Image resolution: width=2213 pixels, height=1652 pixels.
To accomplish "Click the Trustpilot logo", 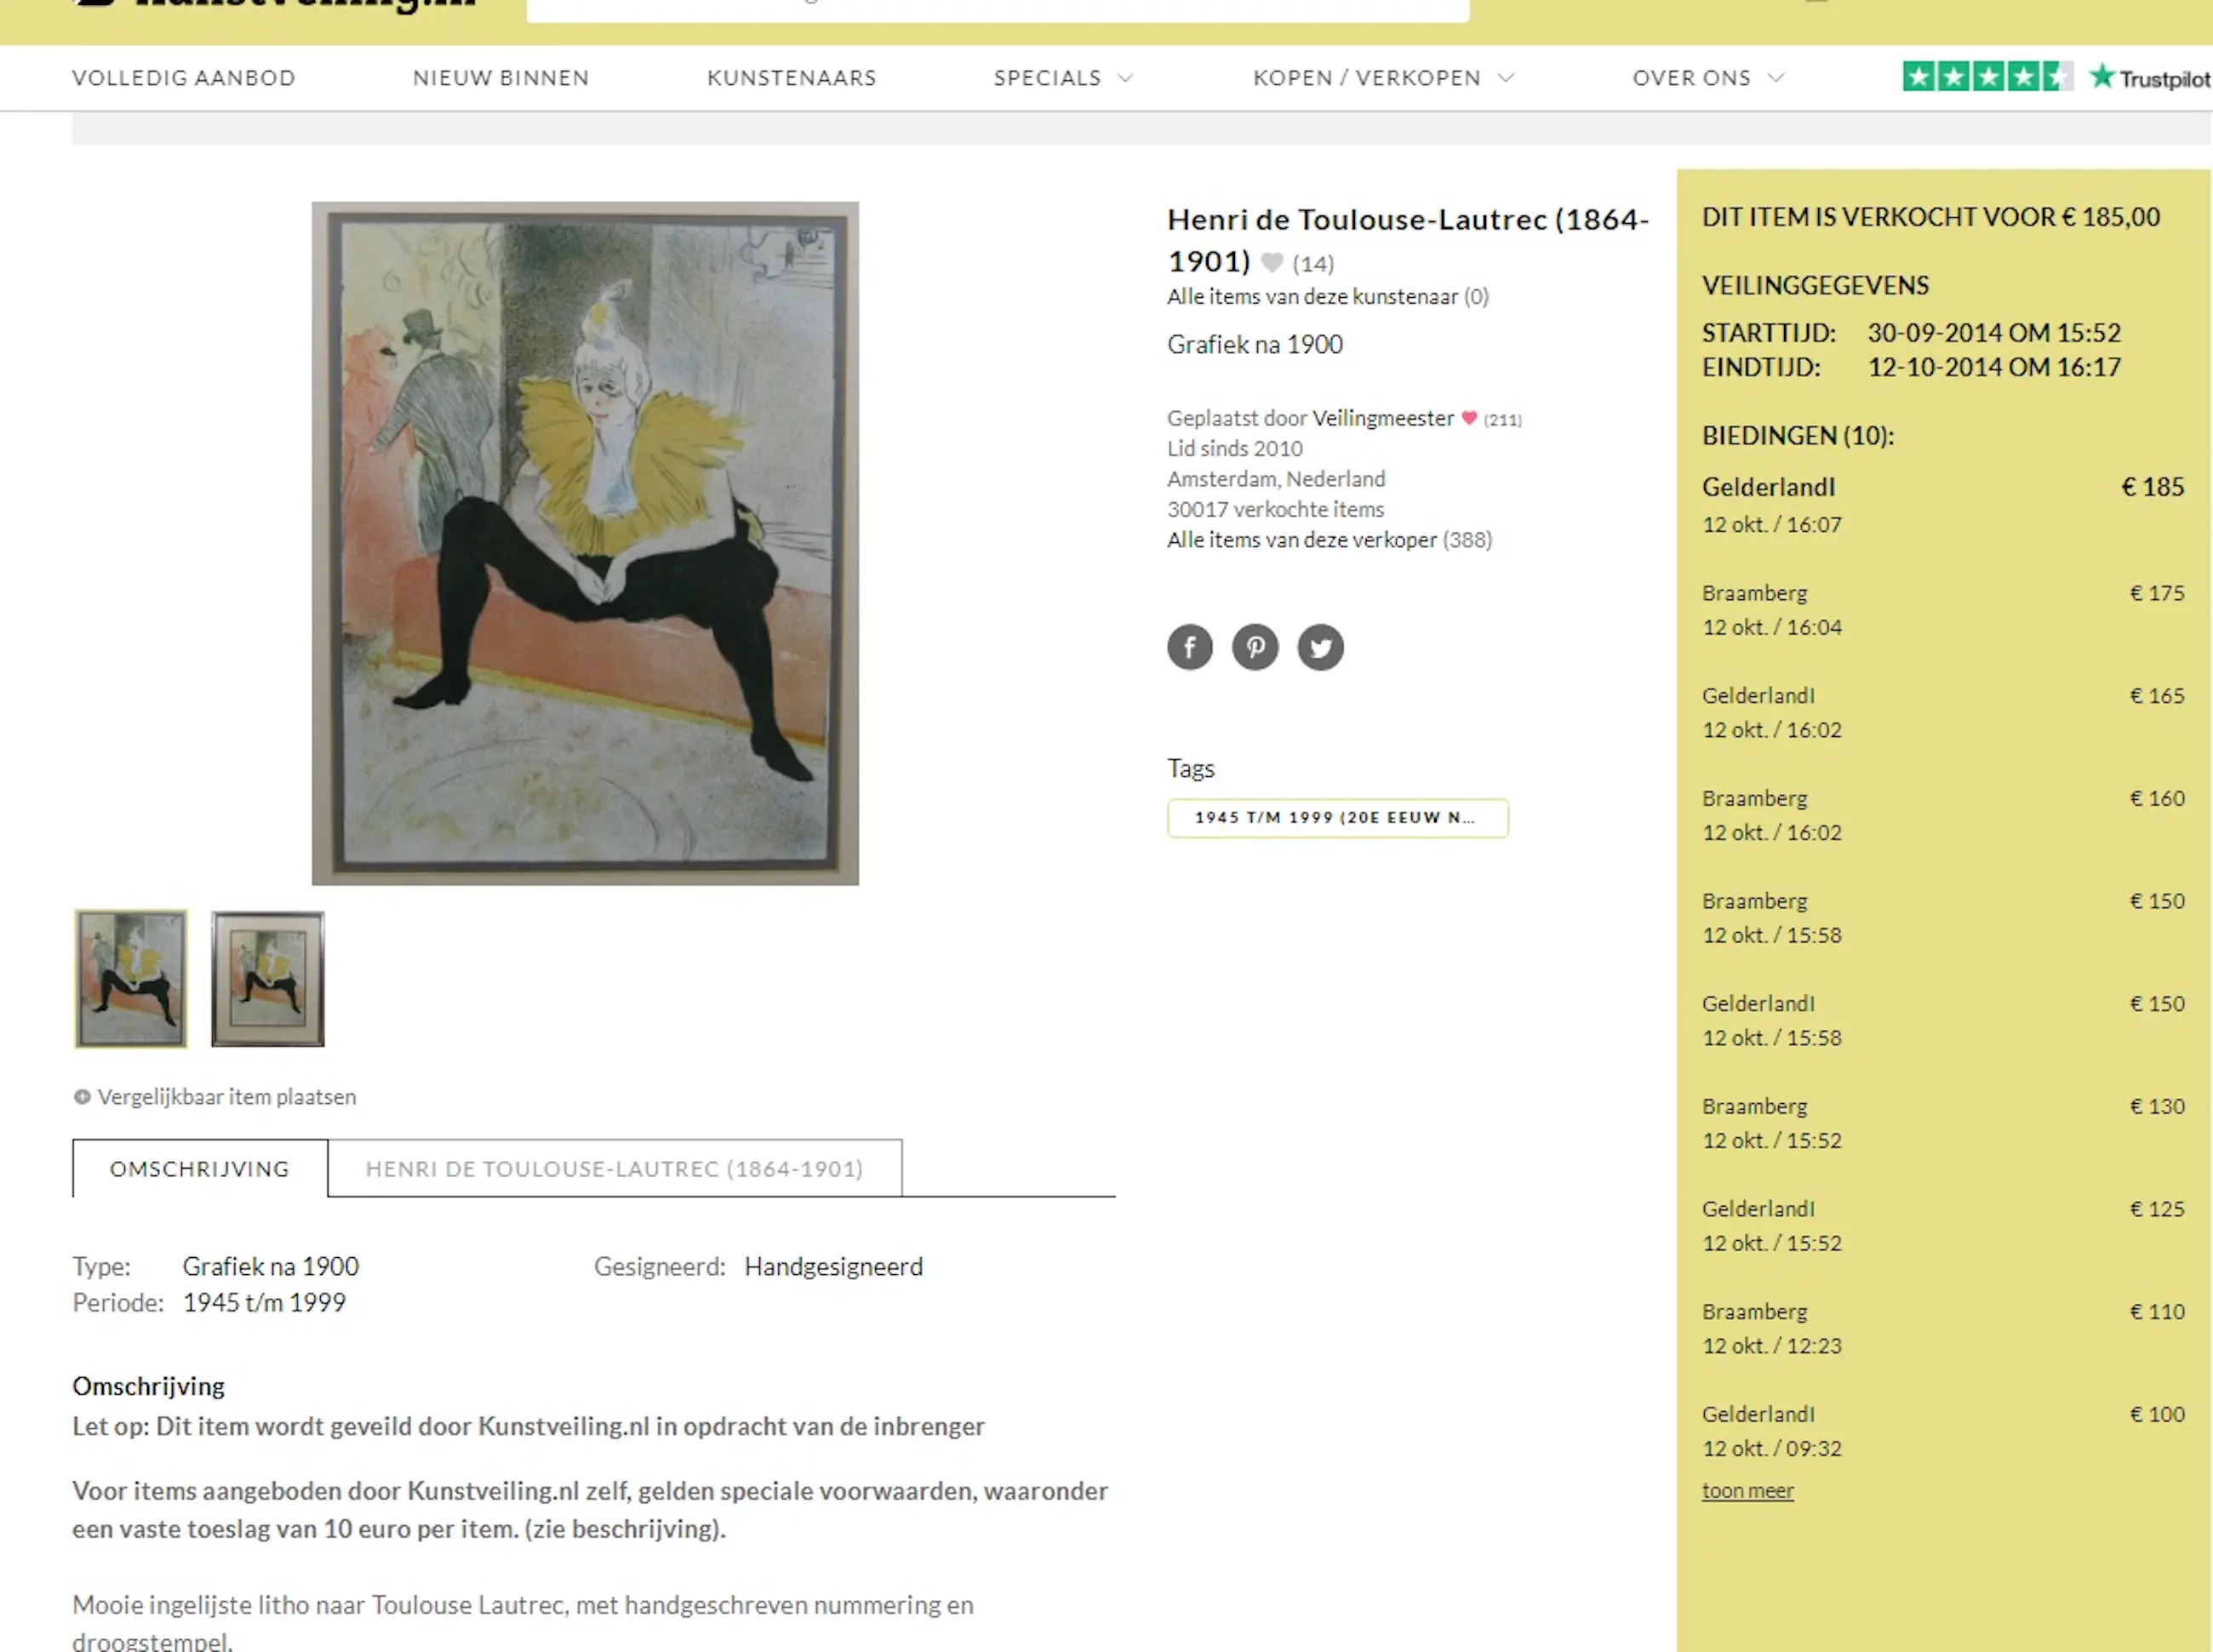I will point(2150,77).
